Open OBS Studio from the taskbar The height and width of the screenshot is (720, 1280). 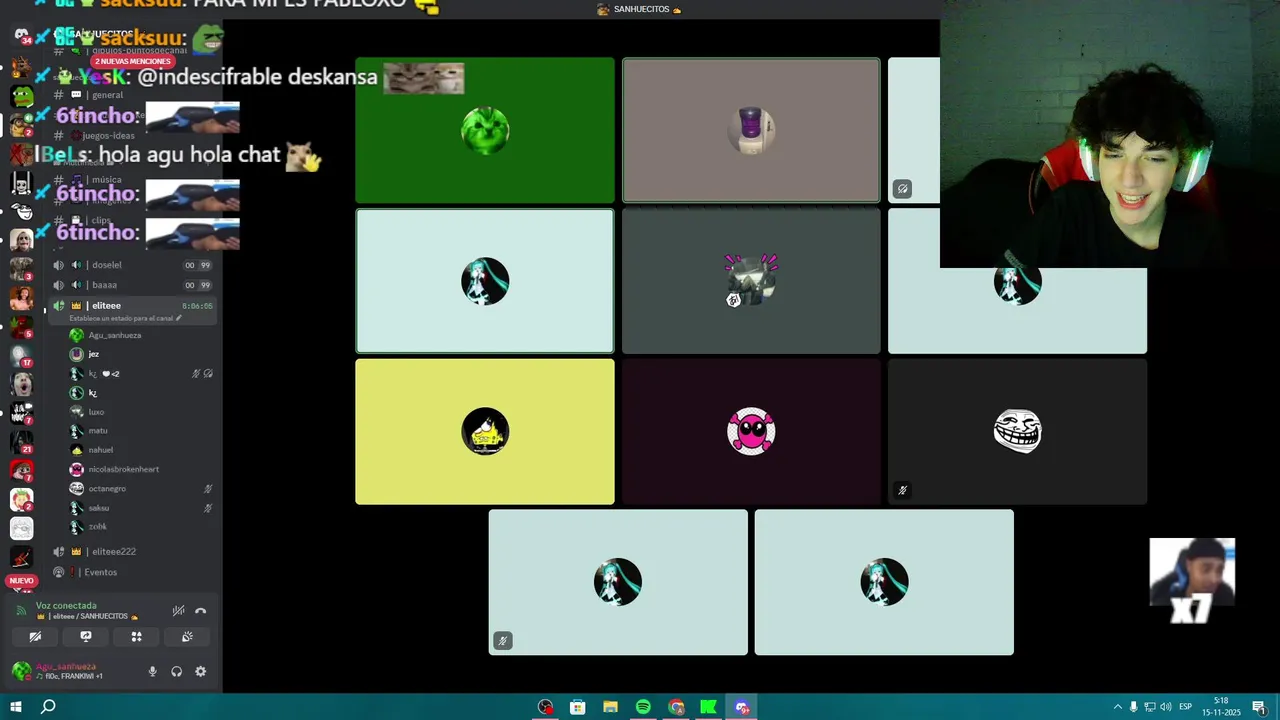pos(545,707)
